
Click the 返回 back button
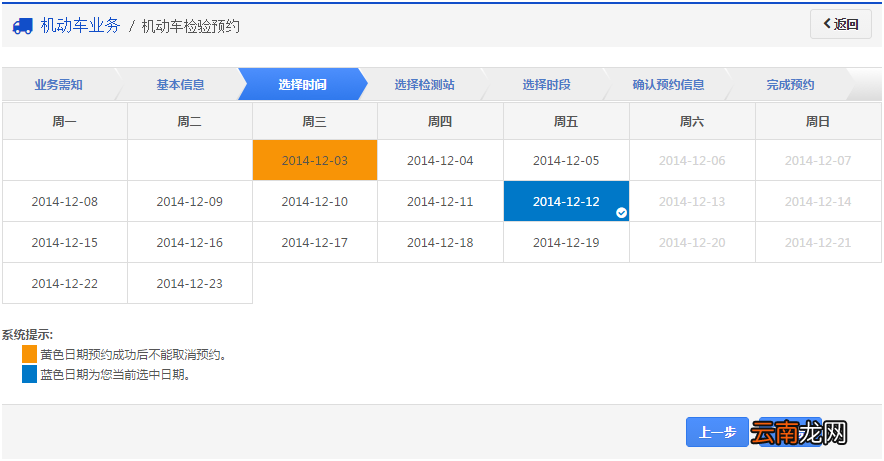pos(840,24)
